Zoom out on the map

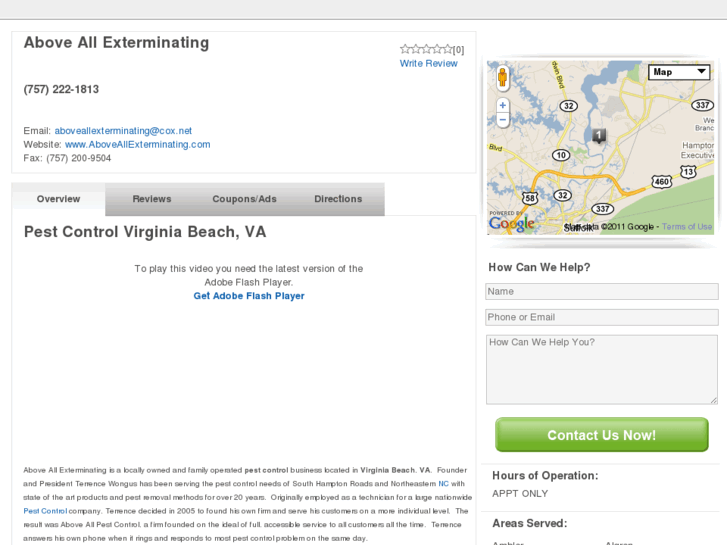coord(502,119)
